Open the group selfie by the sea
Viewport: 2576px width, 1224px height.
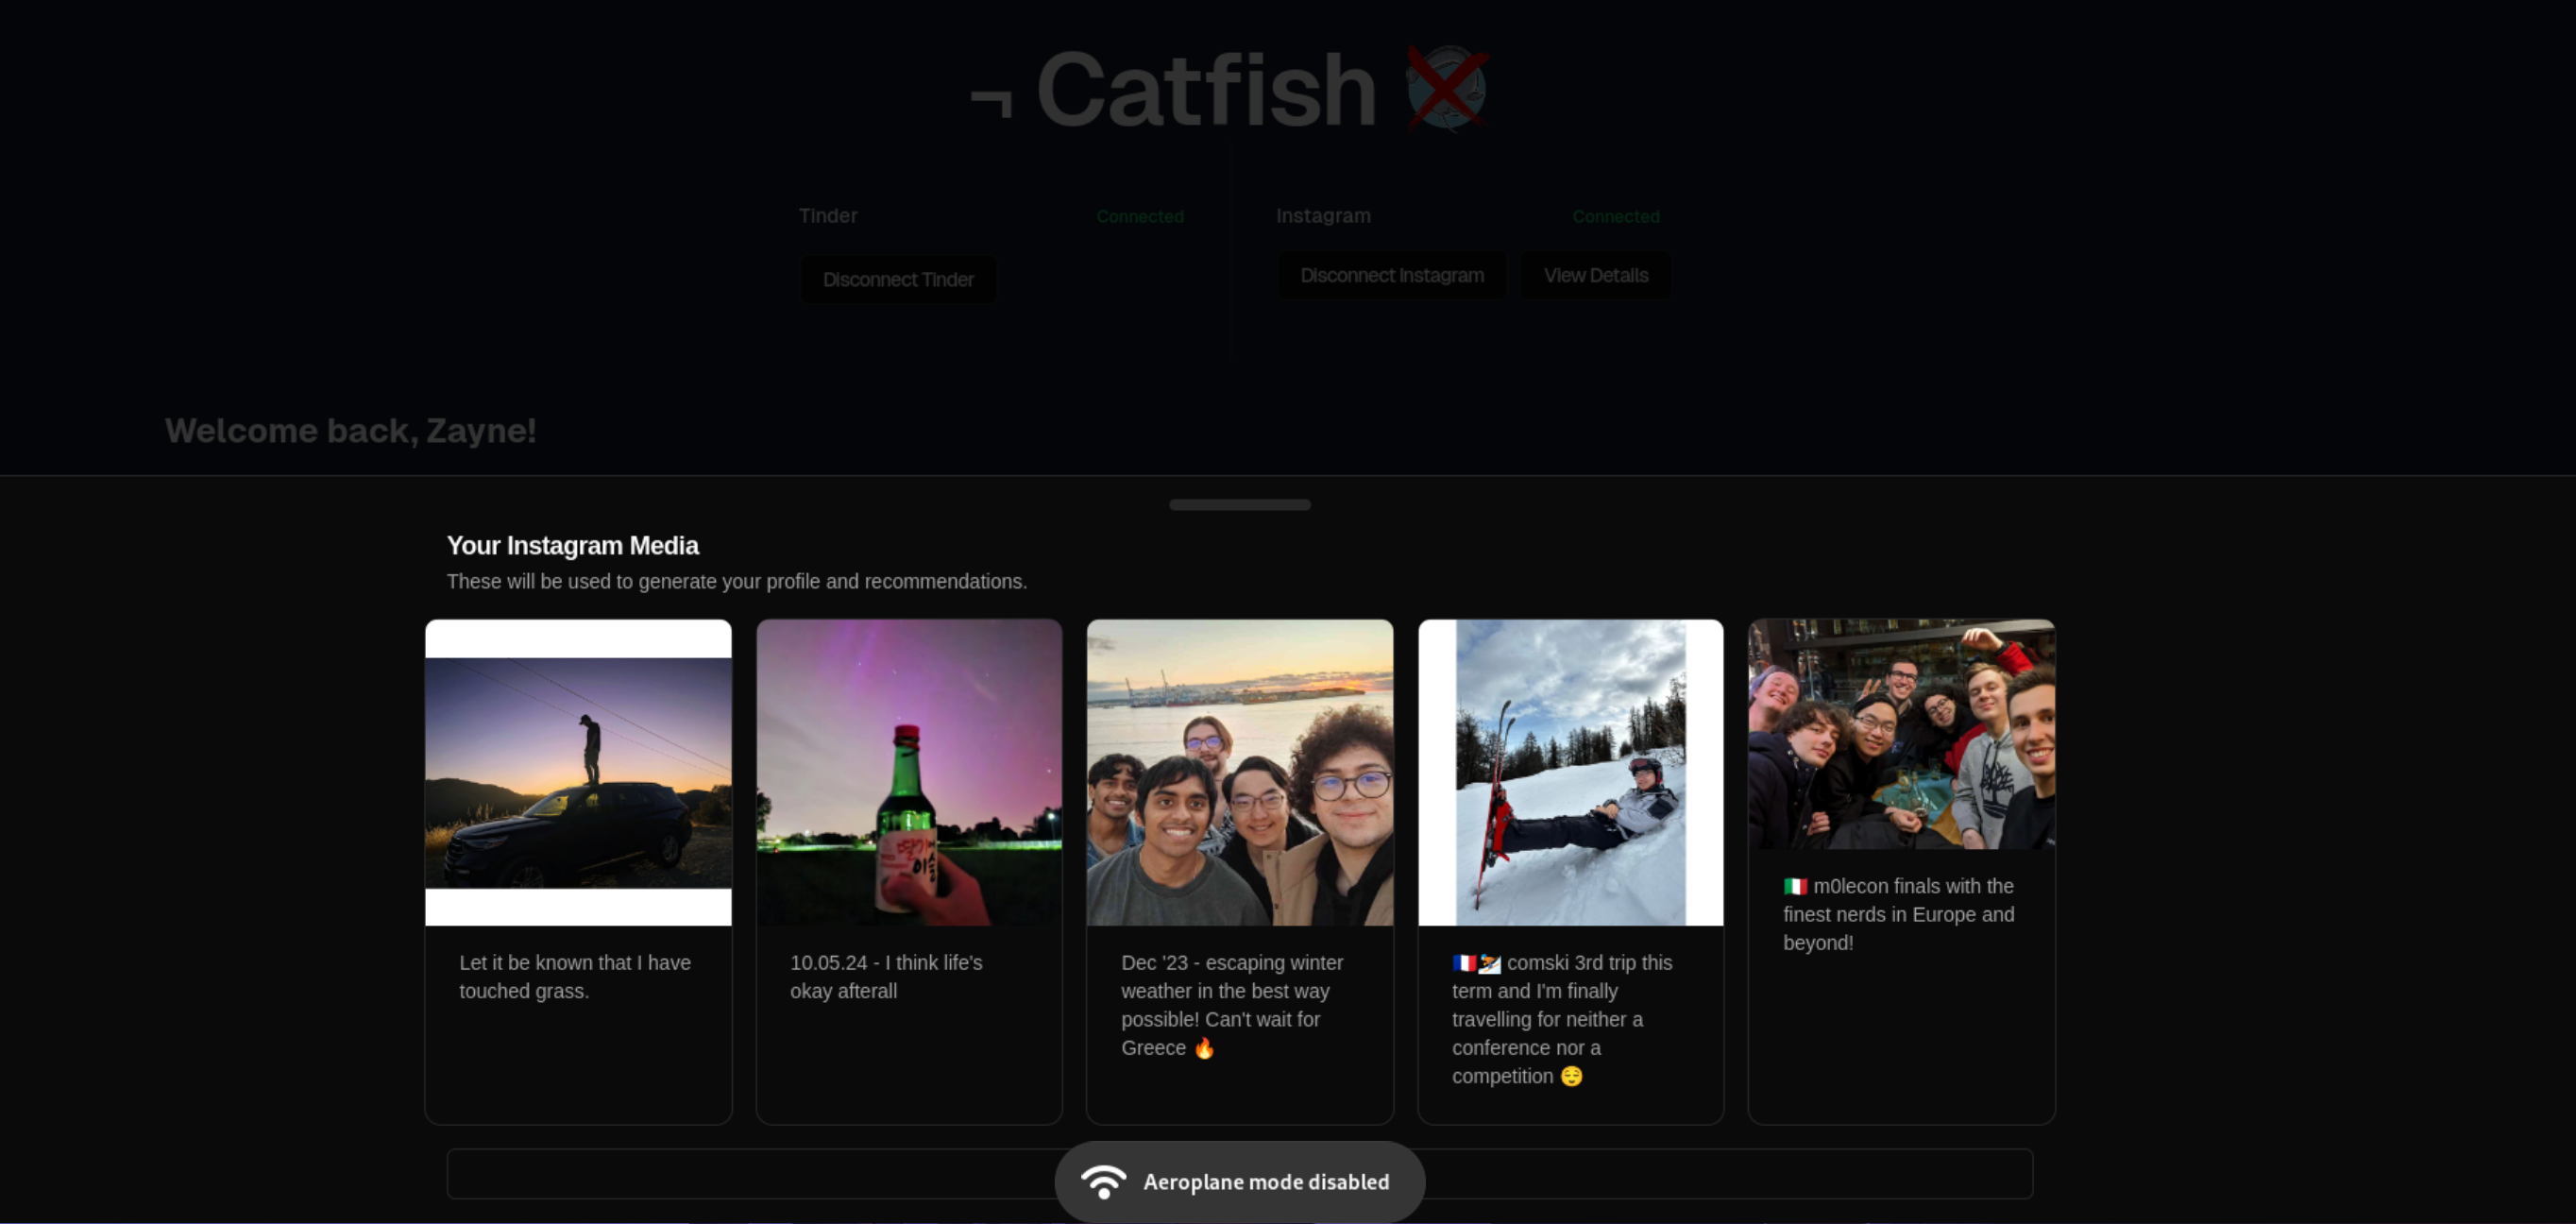pos(1239,772)
